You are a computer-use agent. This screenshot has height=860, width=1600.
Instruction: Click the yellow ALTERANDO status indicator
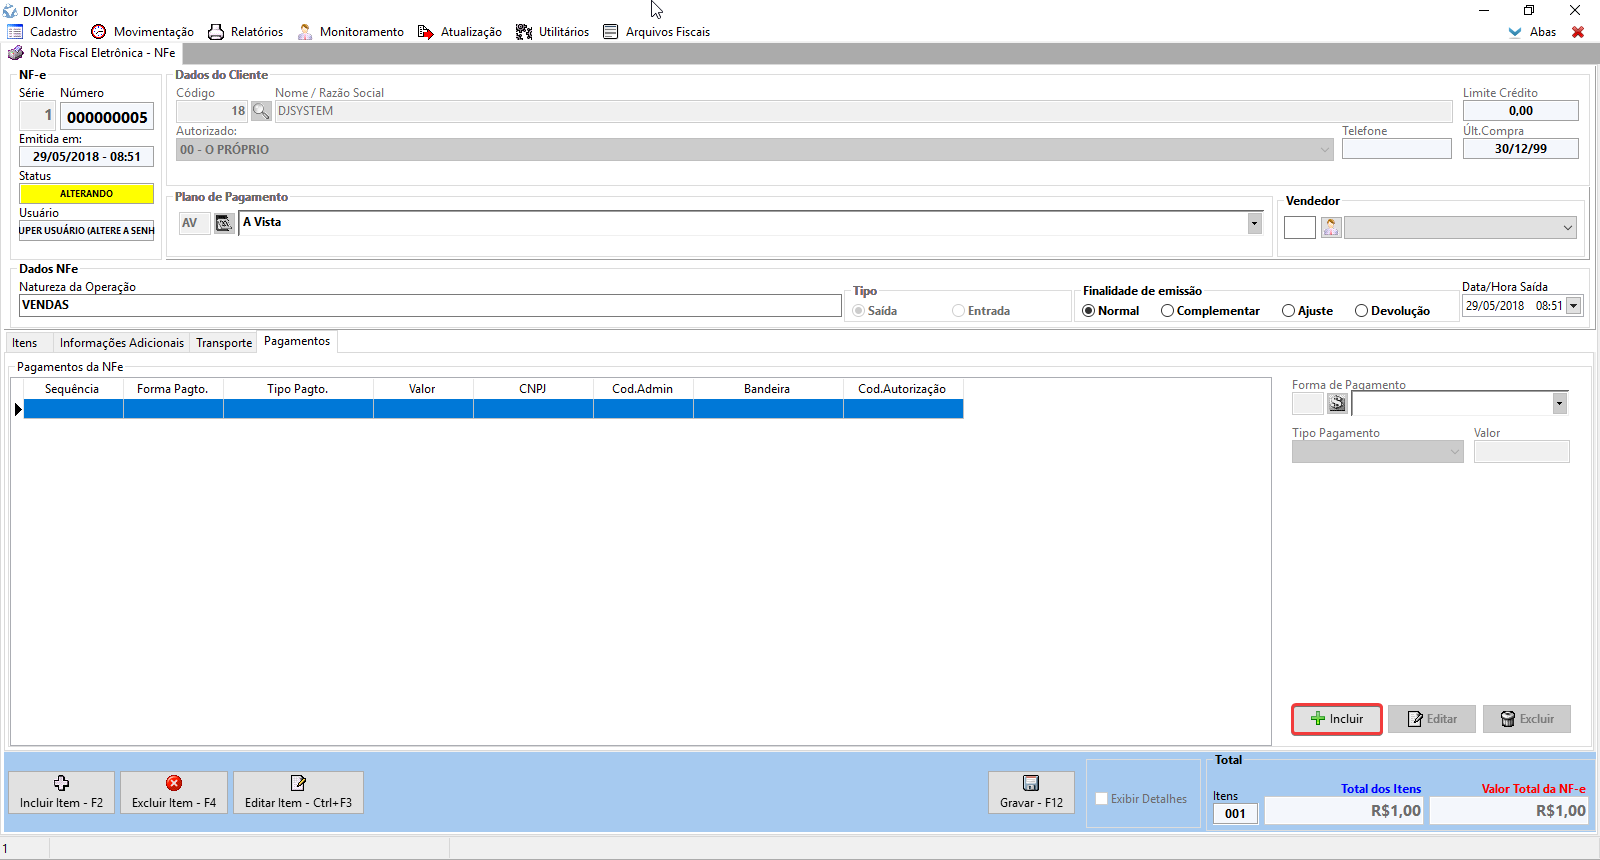pos(86,194)
